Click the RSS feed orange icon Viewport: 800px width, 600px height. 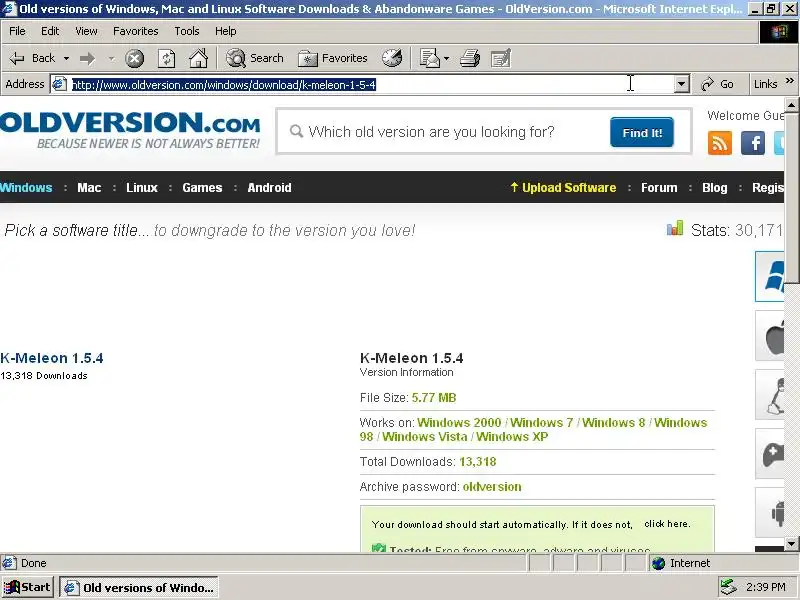pyautogui.click(x=720, y=143)
